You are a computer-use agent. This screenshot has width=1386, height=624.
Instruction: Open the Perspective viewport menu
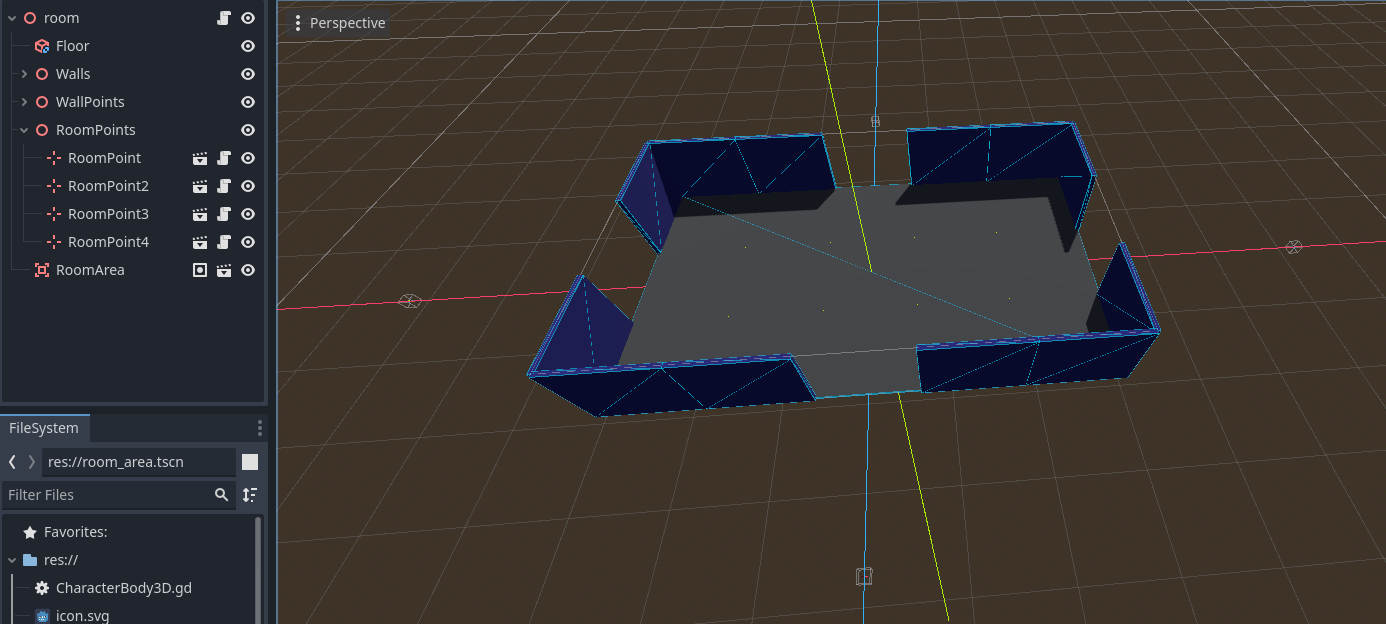(339, 23)
